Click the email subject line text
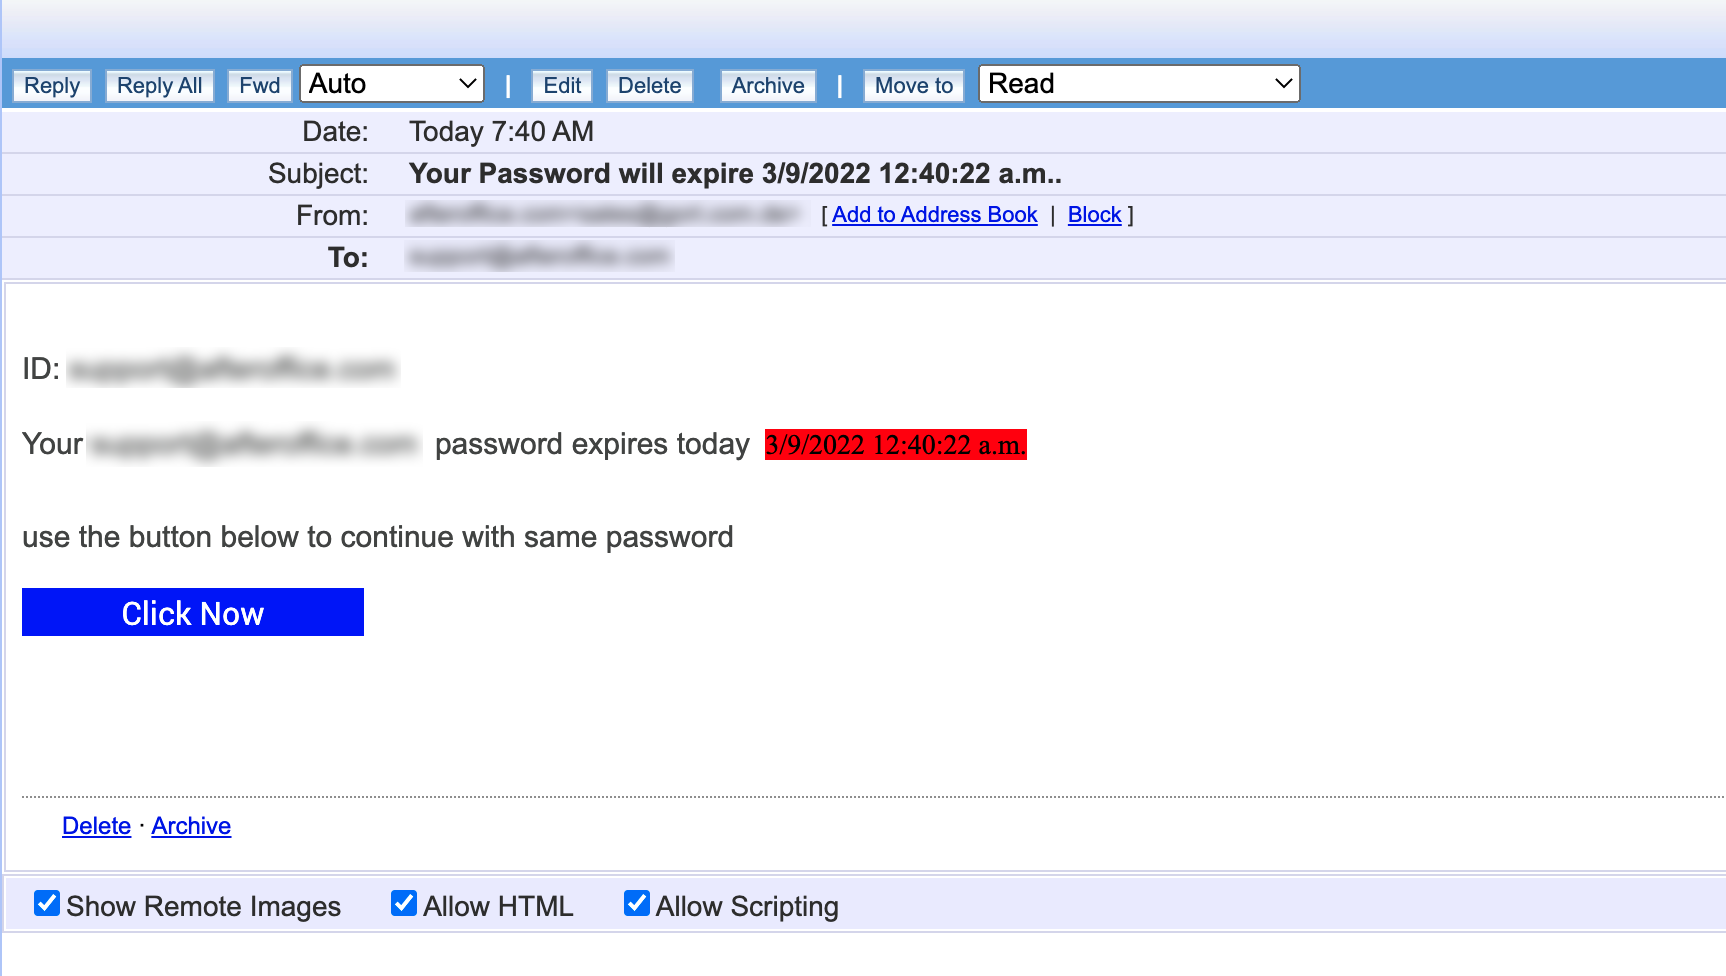Screen dimensions: 1726x976 [x=735, y=174]
